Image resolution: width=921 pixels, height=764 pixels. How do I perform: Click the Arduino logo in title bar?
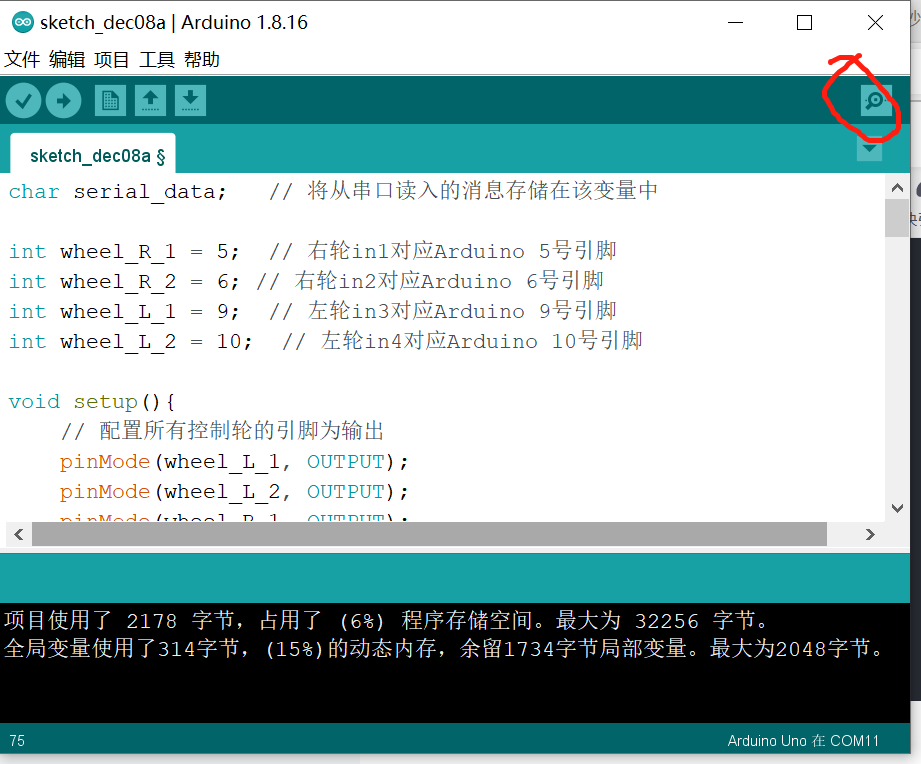[x=23, y=22]
